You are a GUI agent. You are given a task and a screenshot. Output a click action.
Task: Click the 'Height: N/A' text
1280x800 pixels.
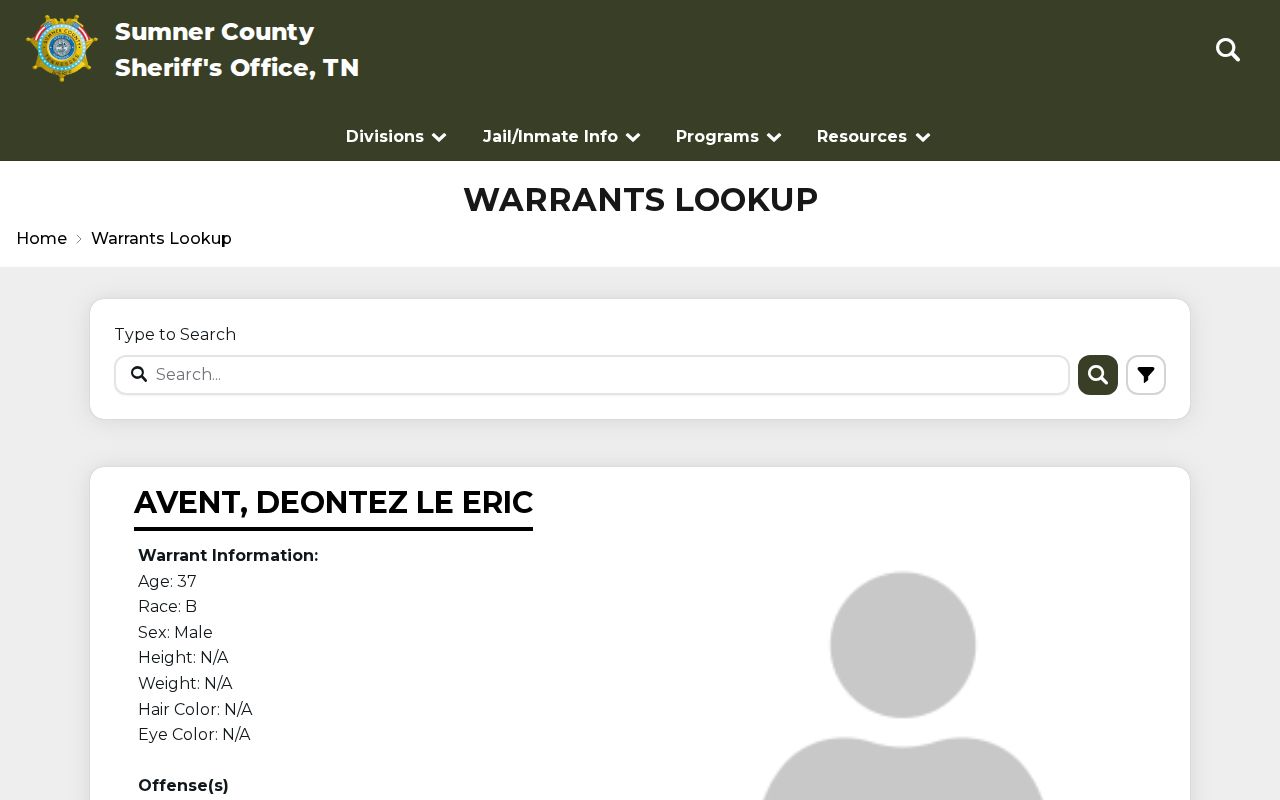(x=183, y=658)
